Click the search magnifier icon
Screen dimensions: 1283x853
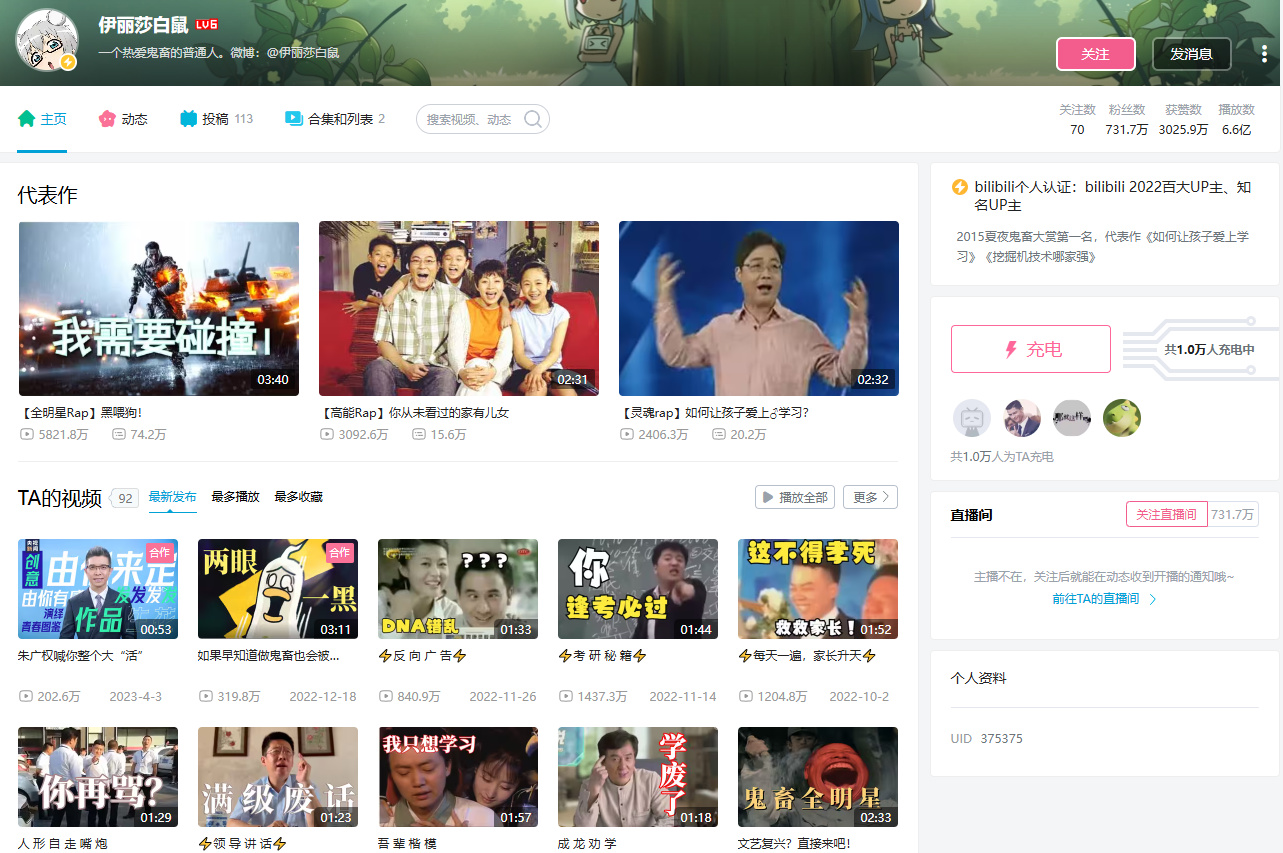[x=533, y=119]
